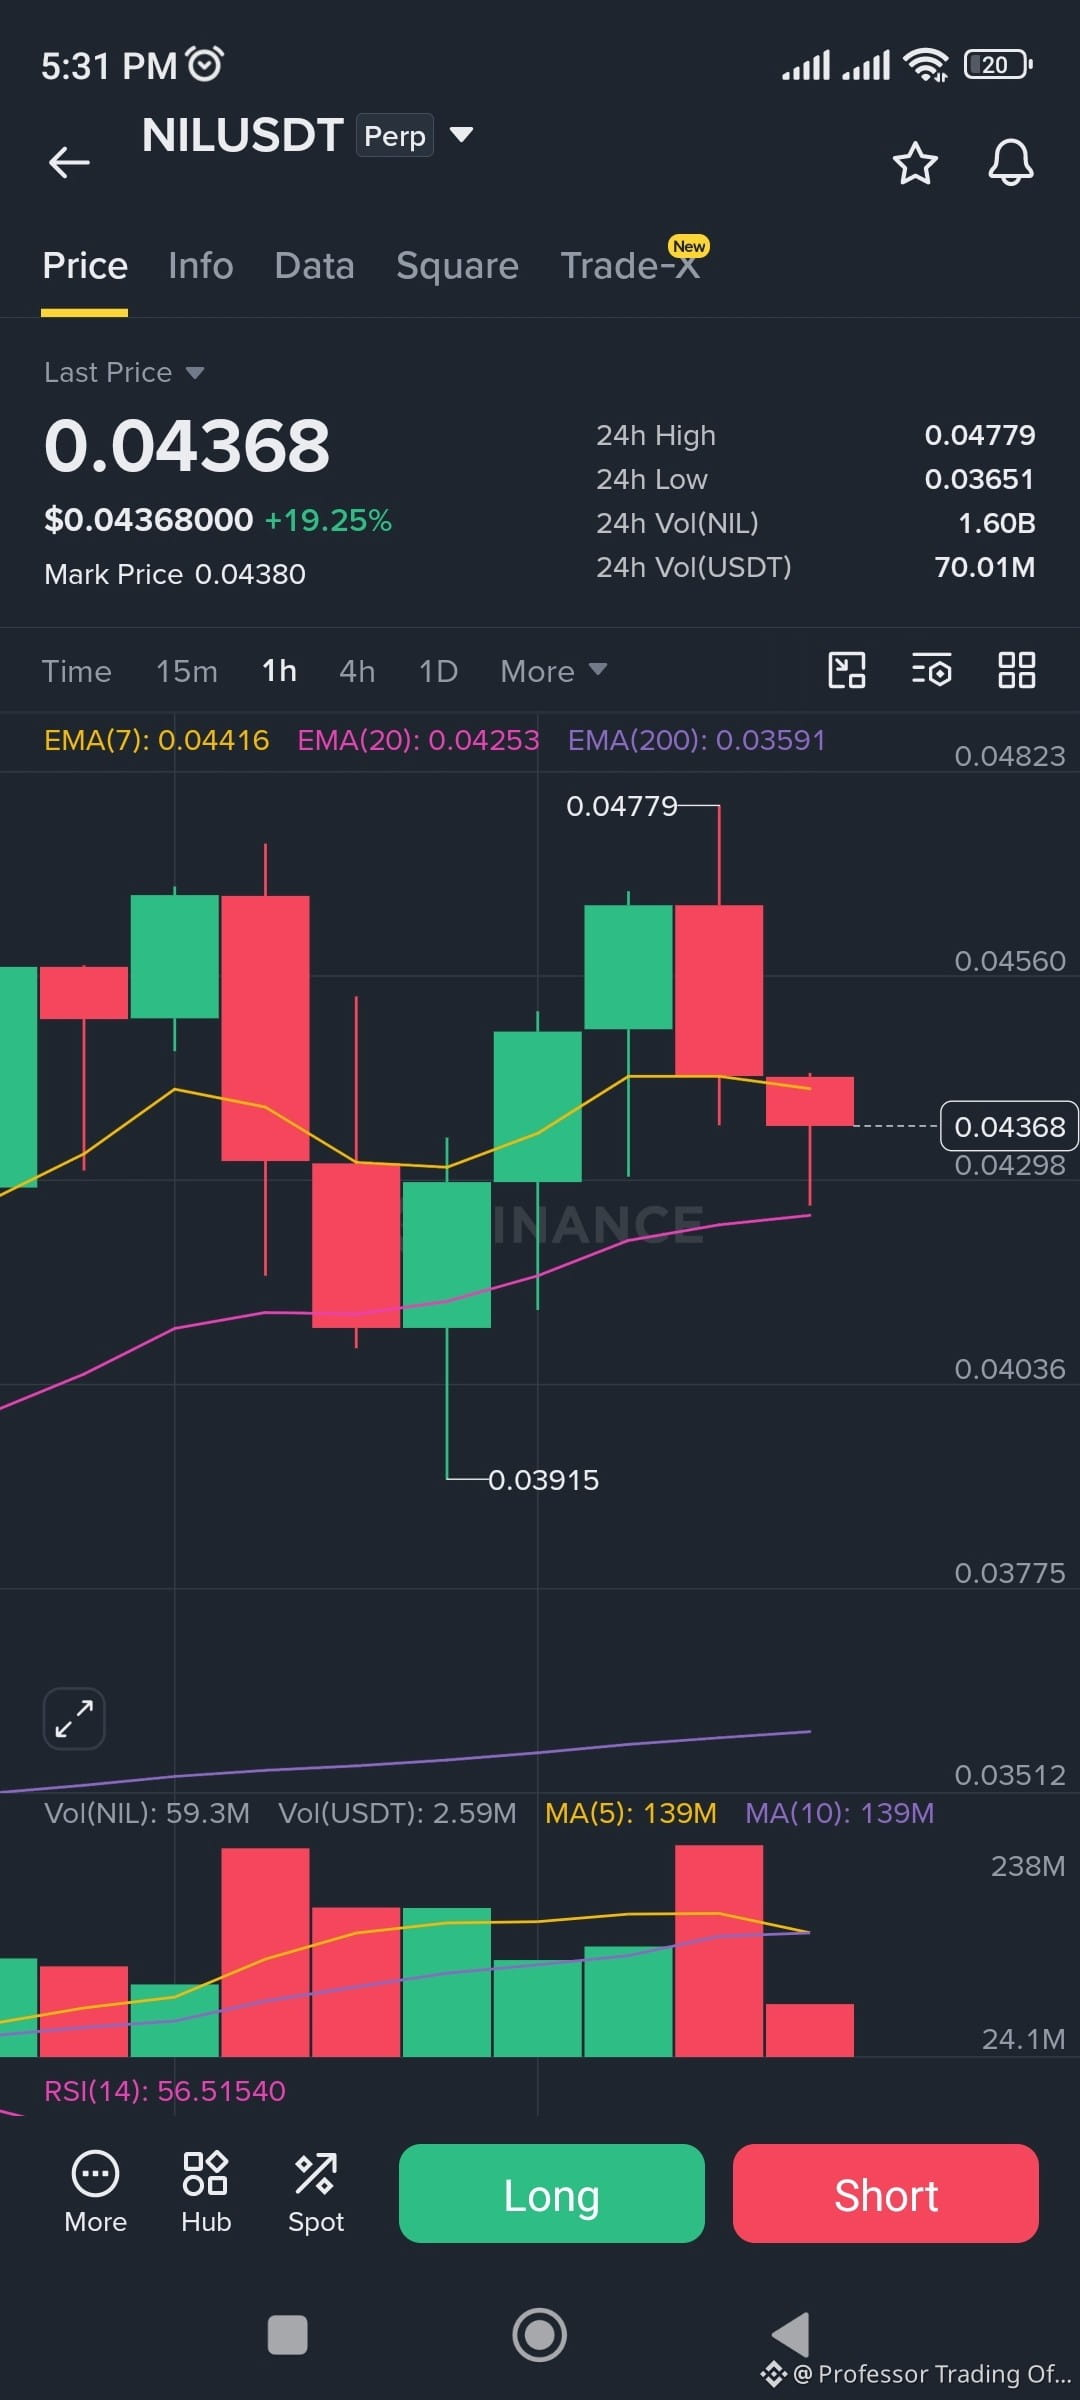Switch to the Data tab
The height and width of the screenshot is (2400, 1080).
click(315, 266)
